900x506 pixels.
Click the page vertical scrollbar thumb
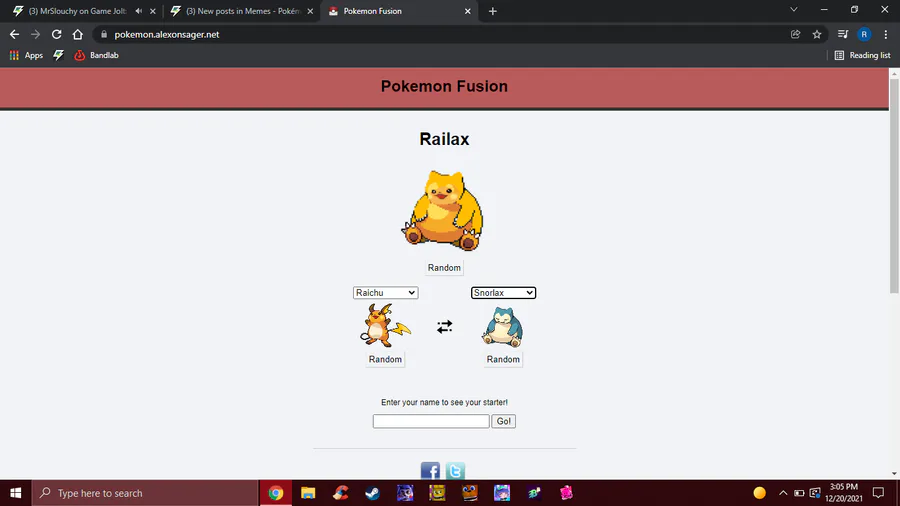894,186
